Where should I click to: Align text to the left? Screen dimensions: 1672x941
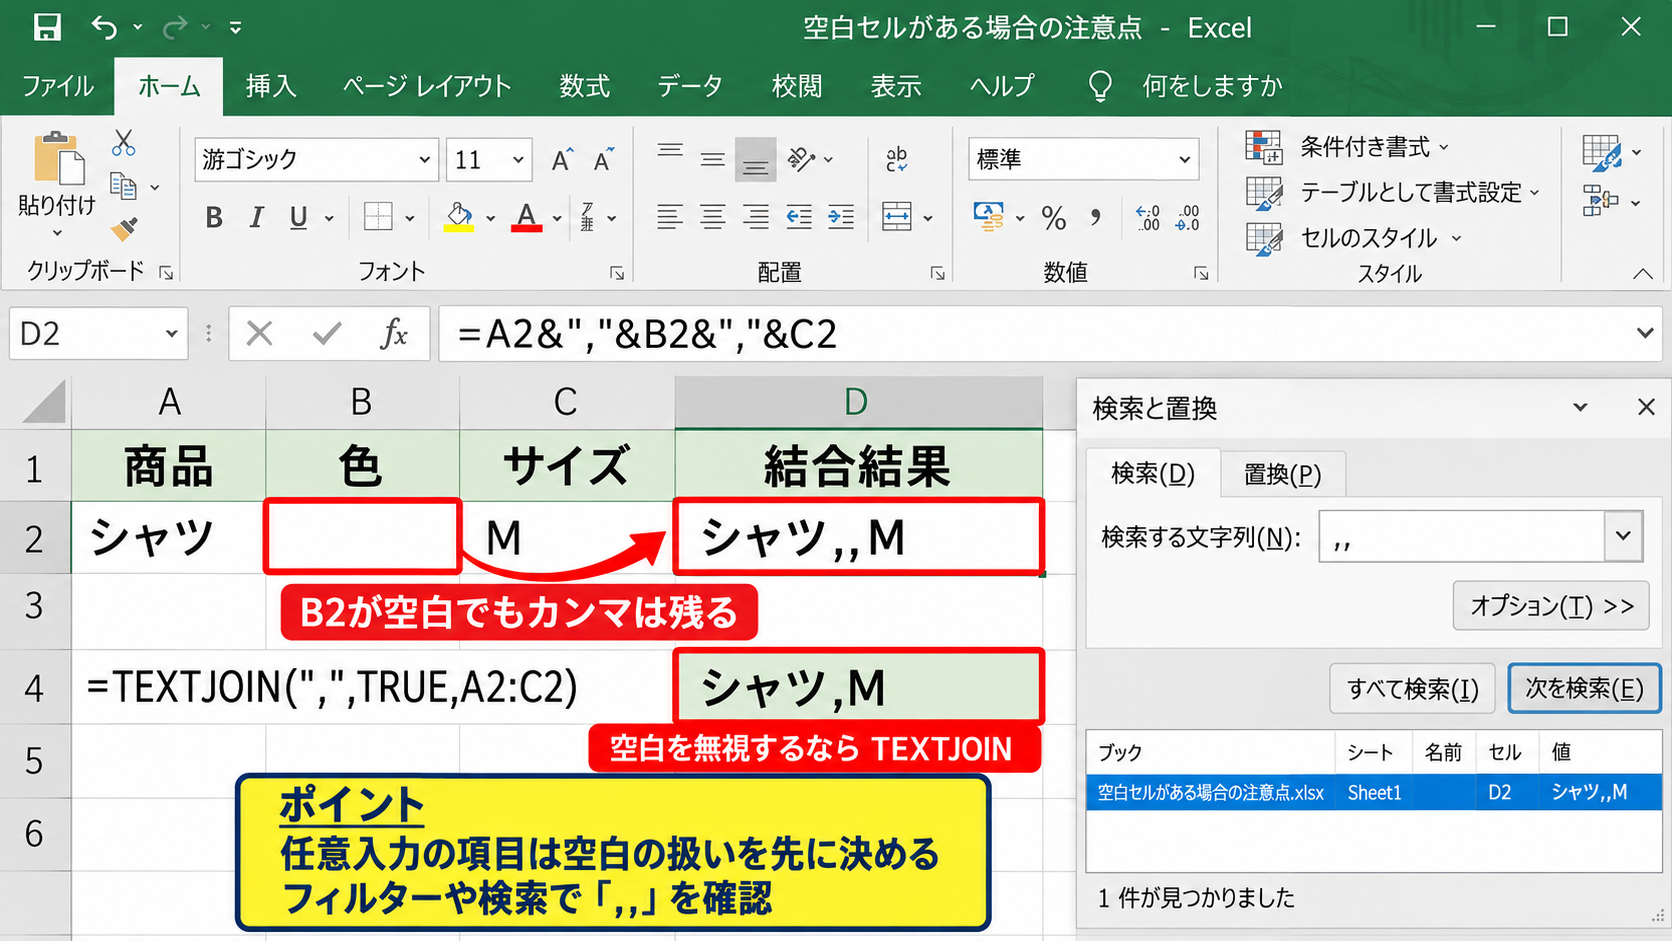670,216
